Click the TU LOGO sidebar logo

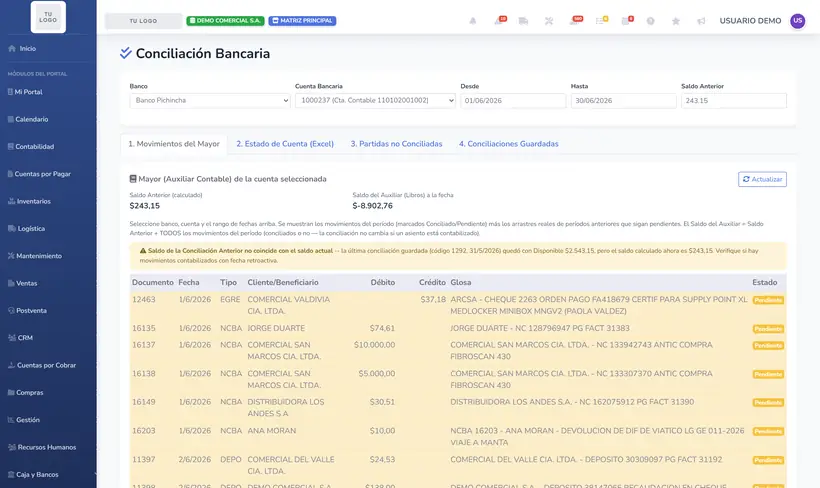(x=48, y=17)
